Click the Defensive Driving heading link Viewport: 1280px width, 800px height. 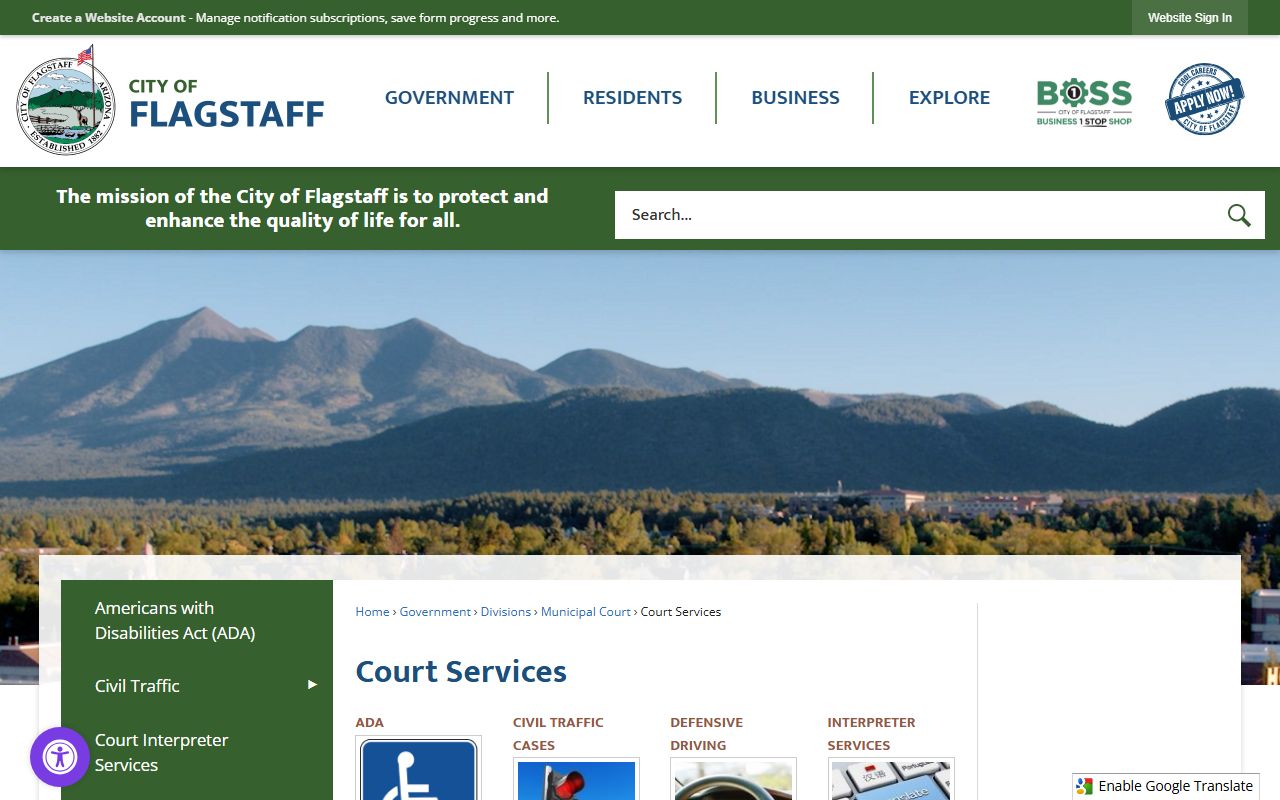(x=706, y=734)
